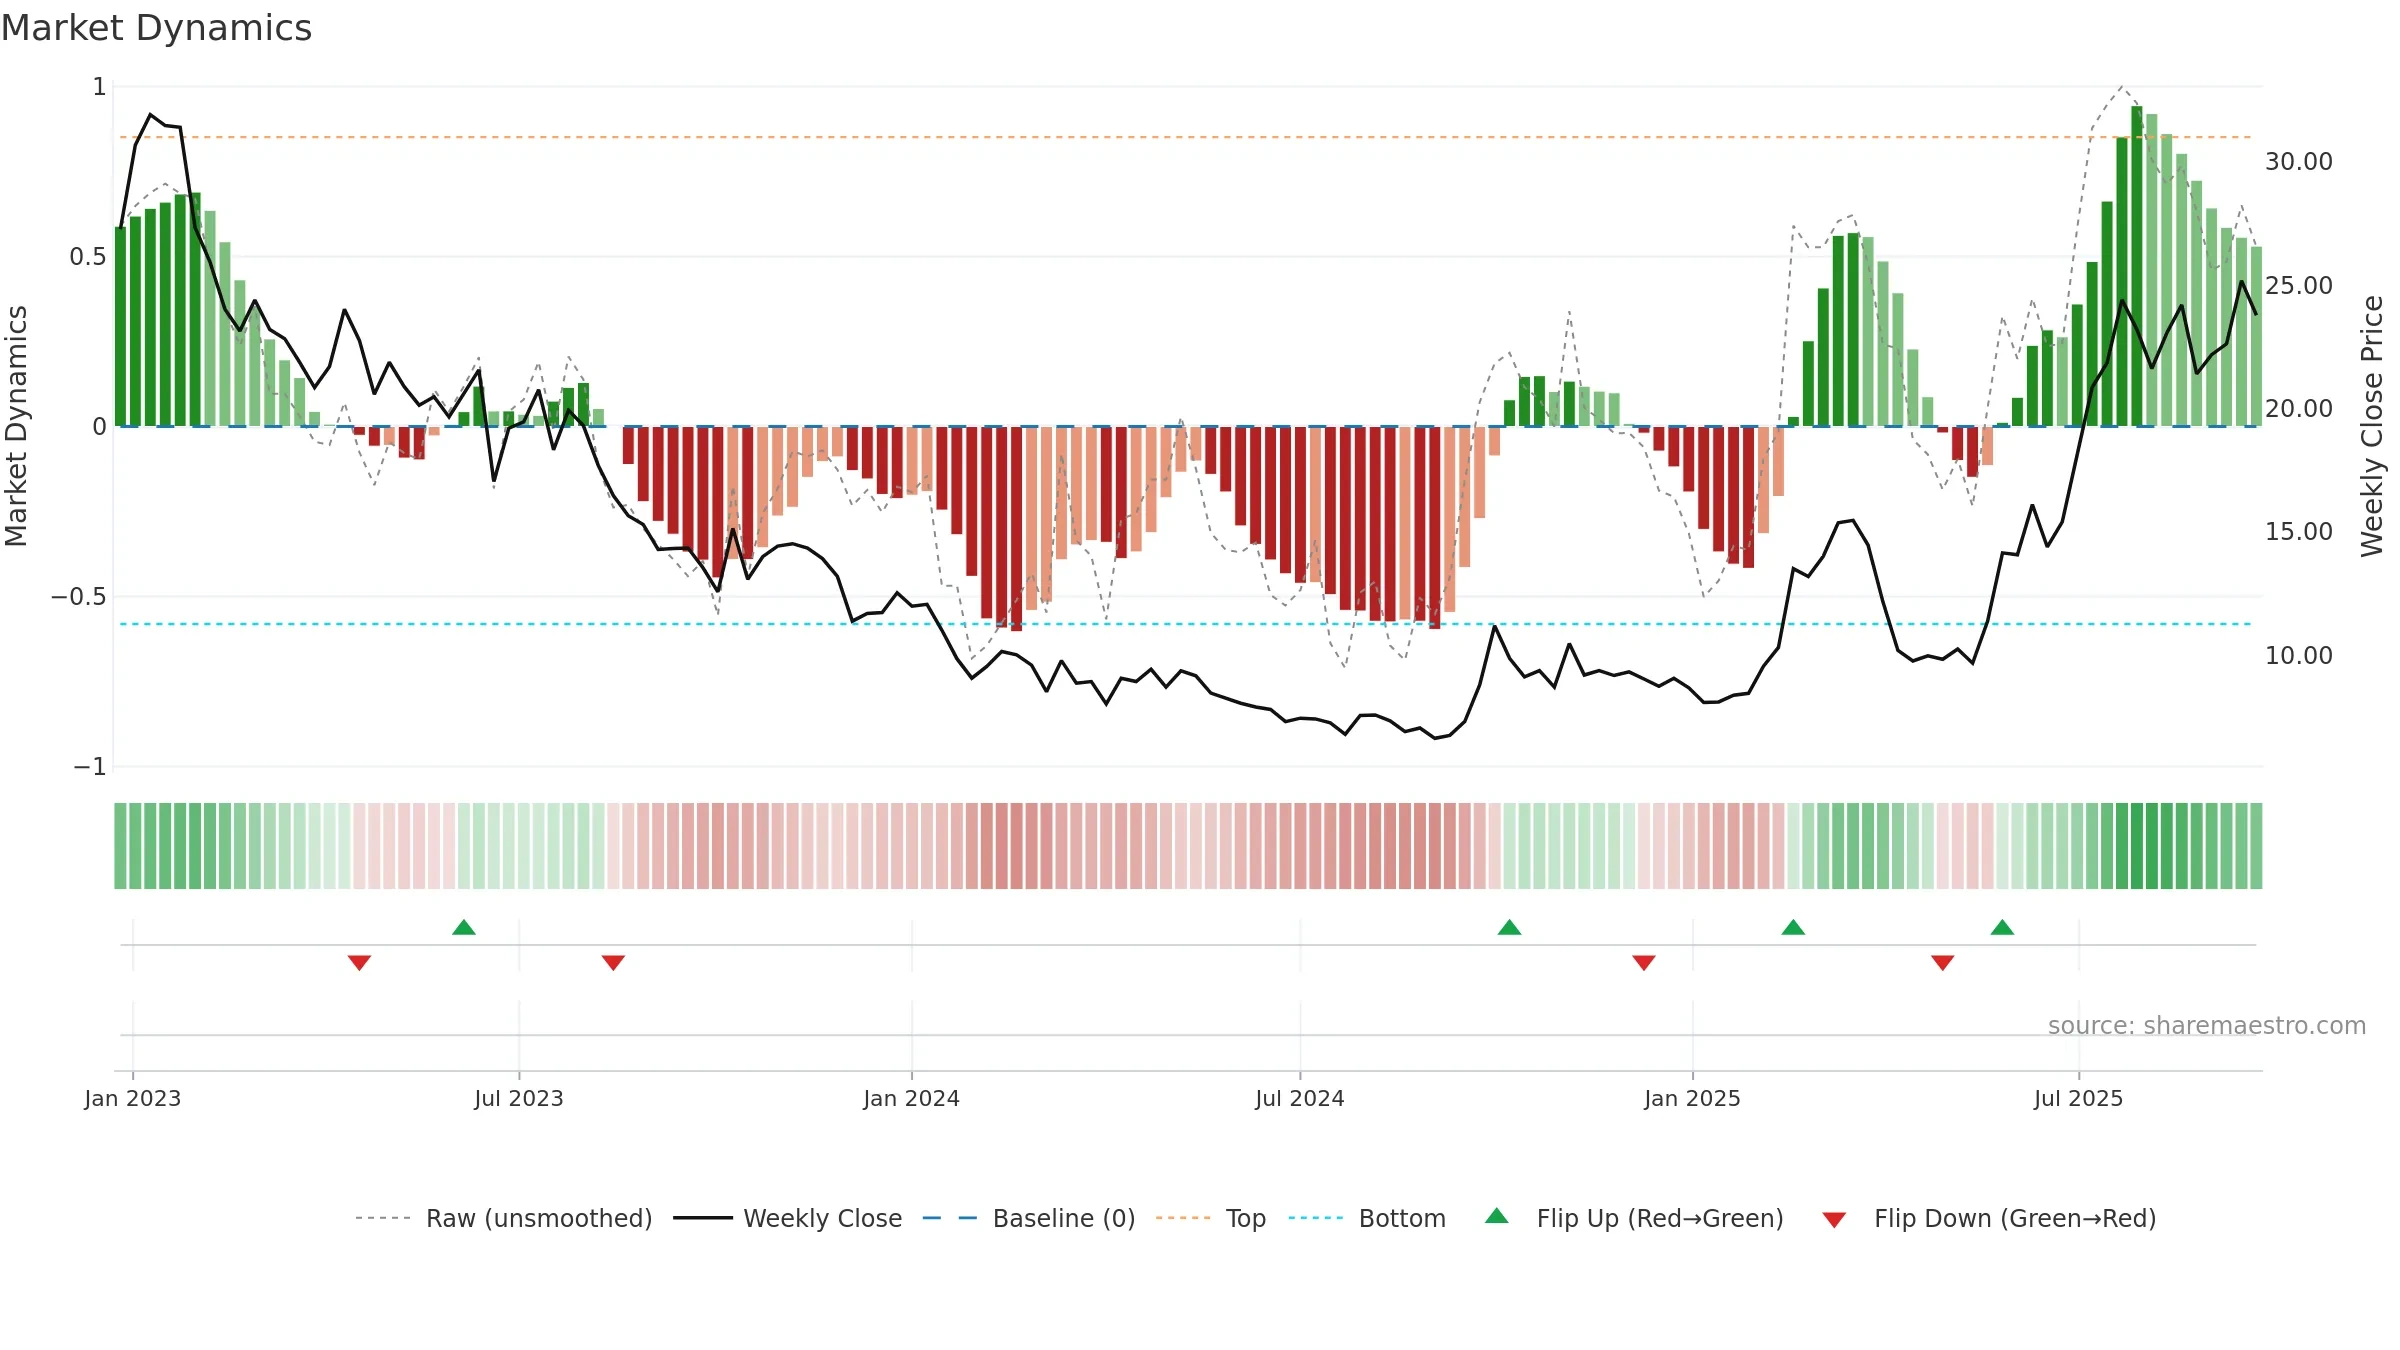Select the flip-up marker near Oct 2024
2400x1350 pixels.
pos(1509,927)
